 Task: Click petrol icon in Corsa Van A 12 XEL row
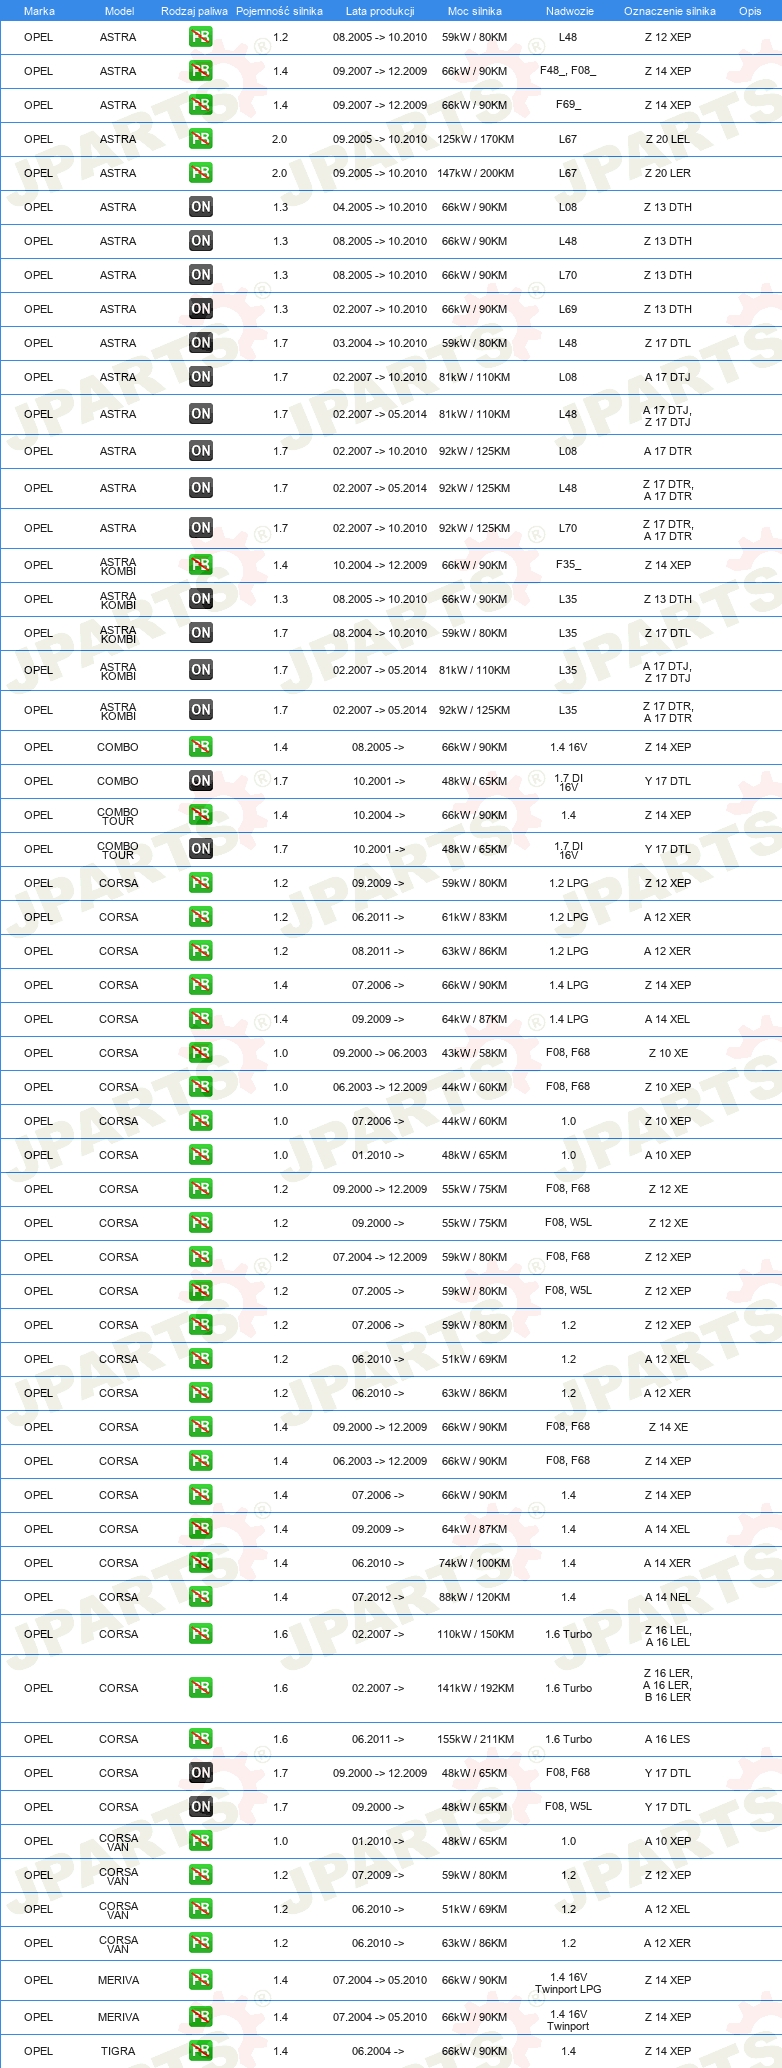coord(200,1909)
